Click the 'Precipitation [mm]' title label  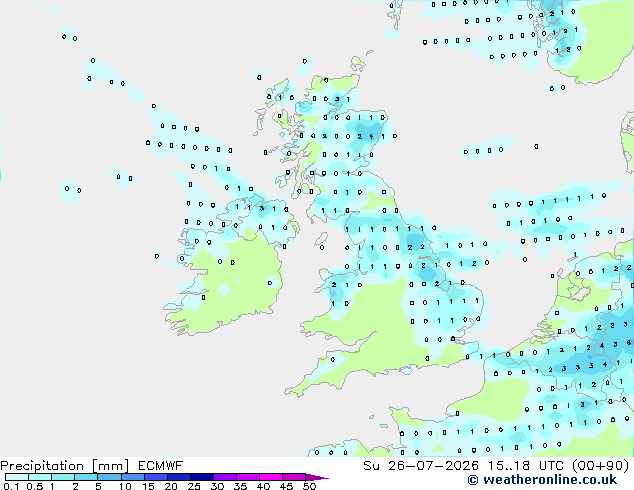tap(65, 466)
